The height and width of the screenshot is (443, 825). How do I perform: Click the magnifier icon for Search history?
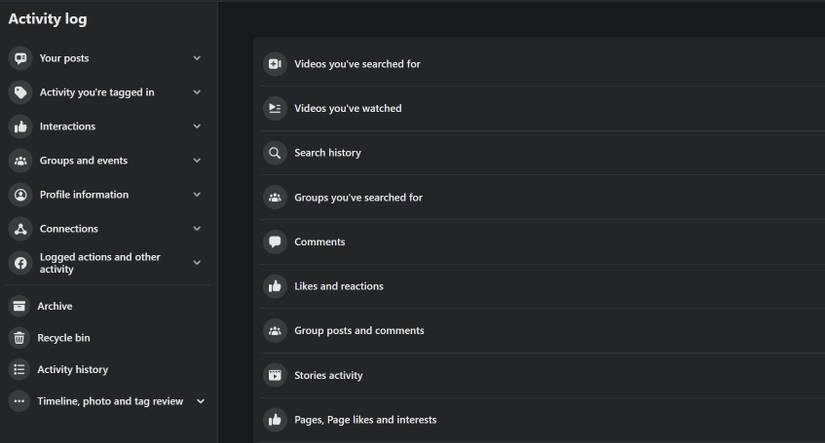click(x=275, y=153)
